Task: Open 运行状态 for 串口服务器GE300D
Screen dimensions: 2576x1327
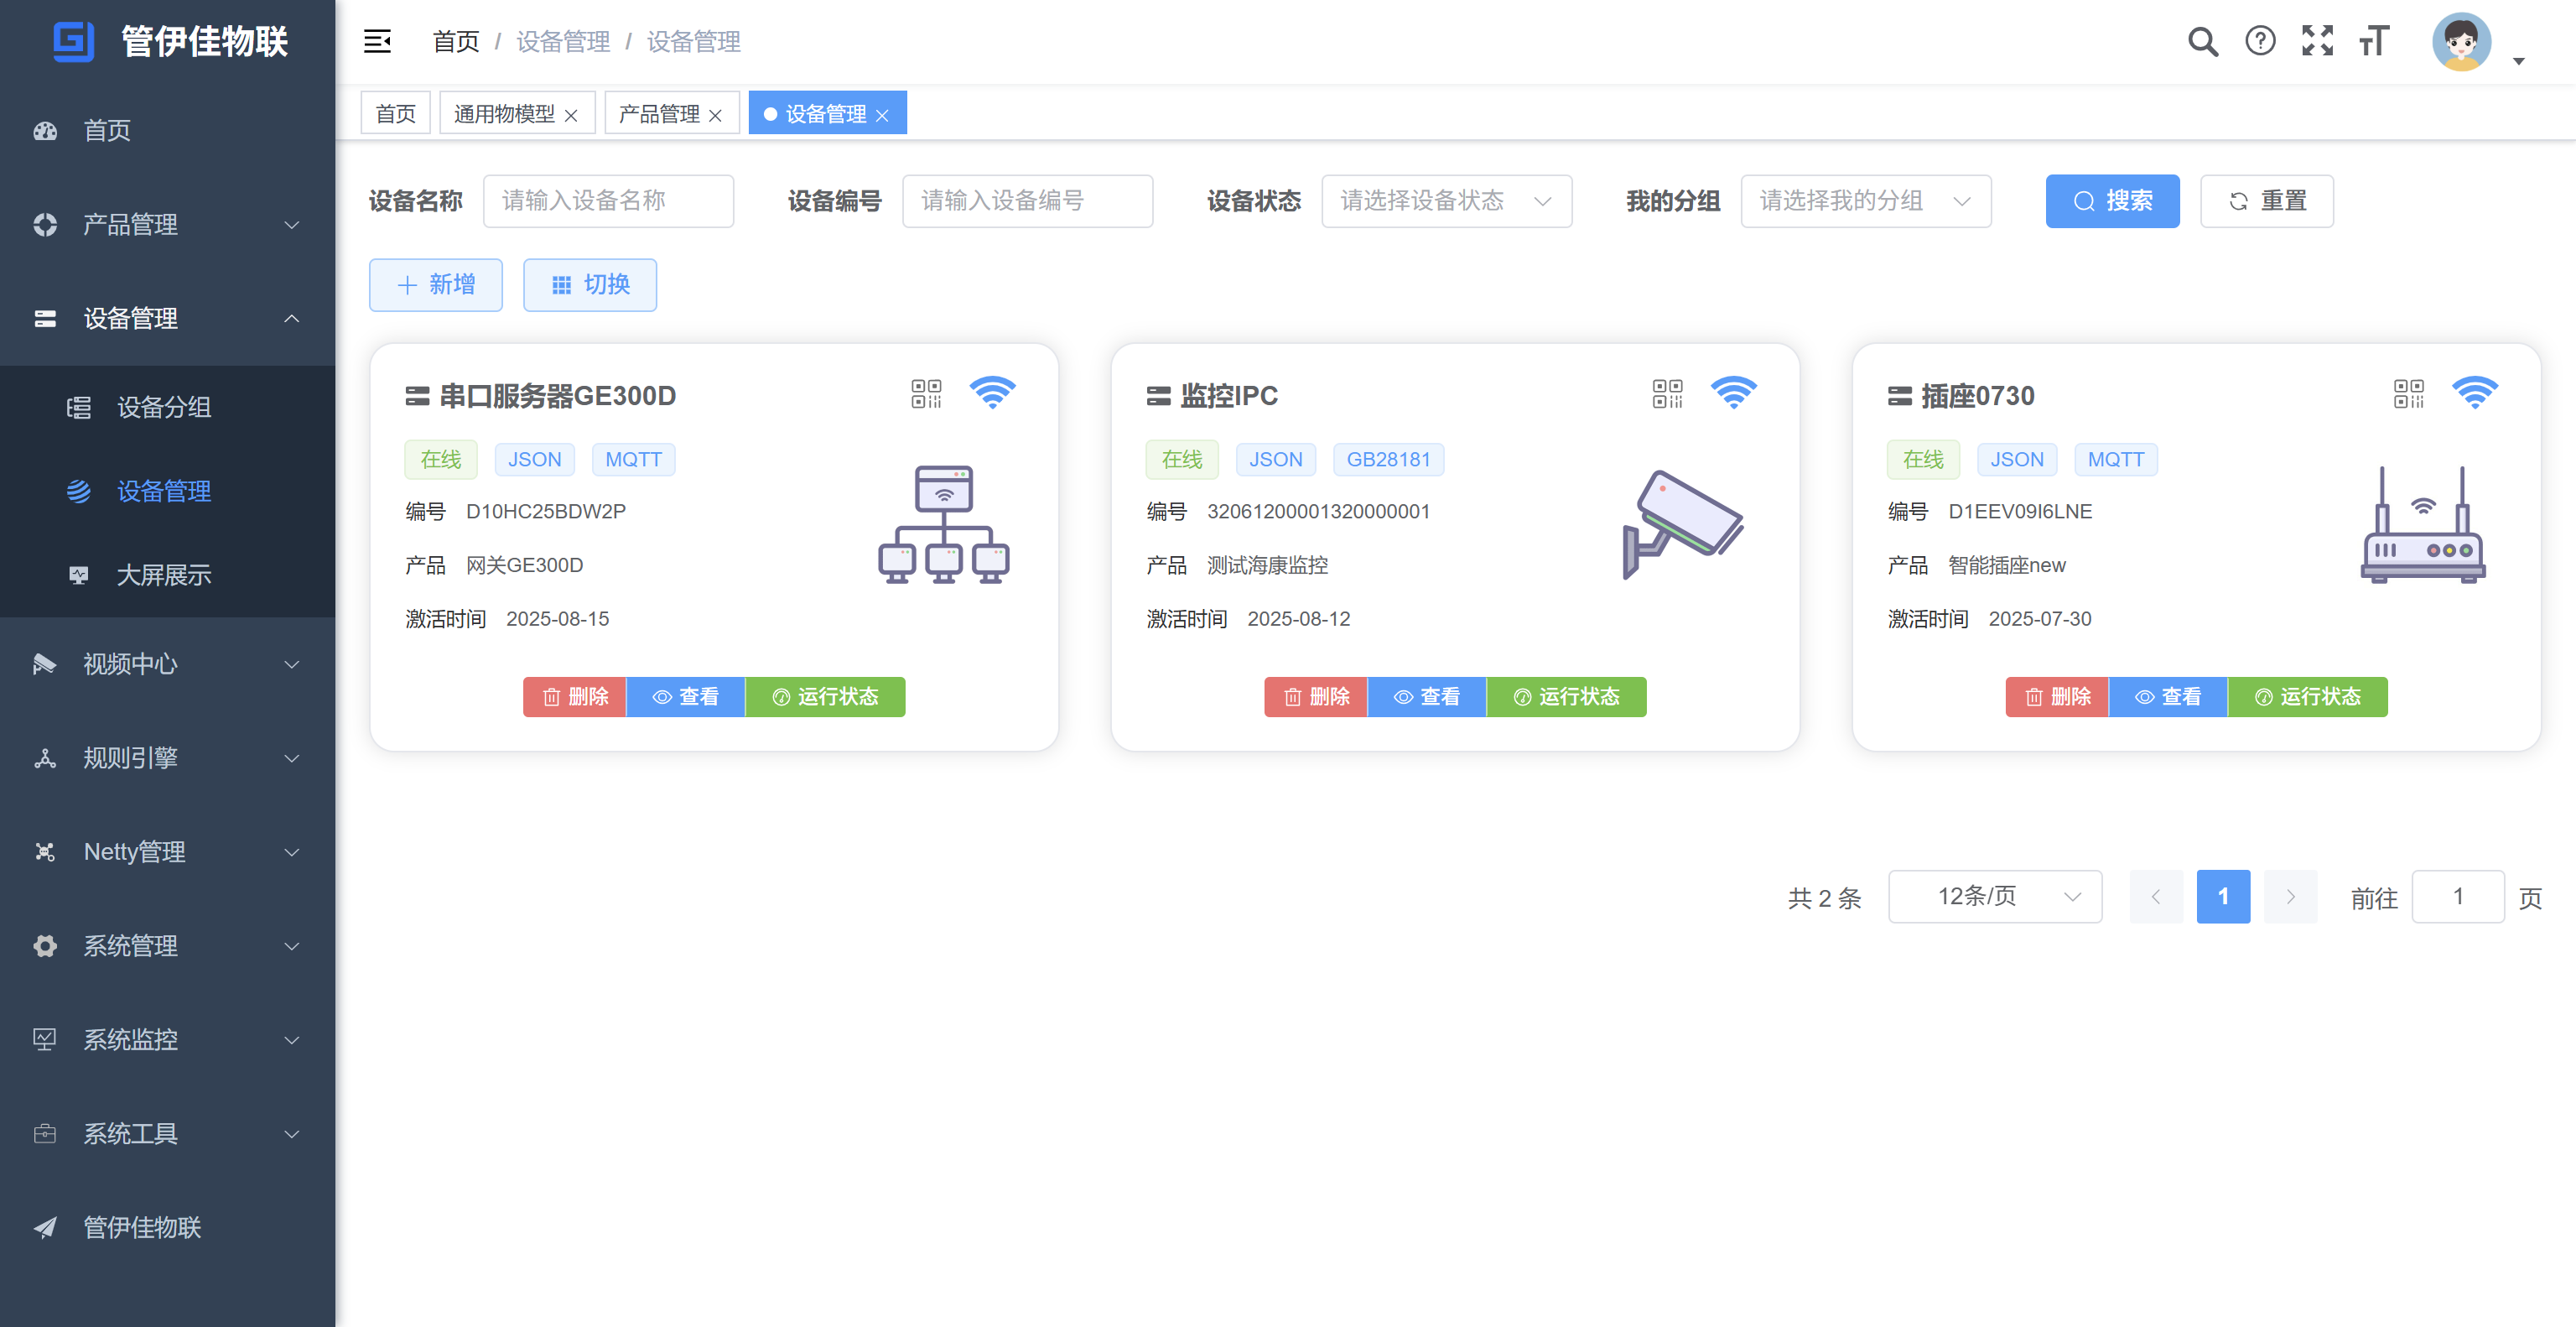Action: pyautogui.click(x=825, y=697)
